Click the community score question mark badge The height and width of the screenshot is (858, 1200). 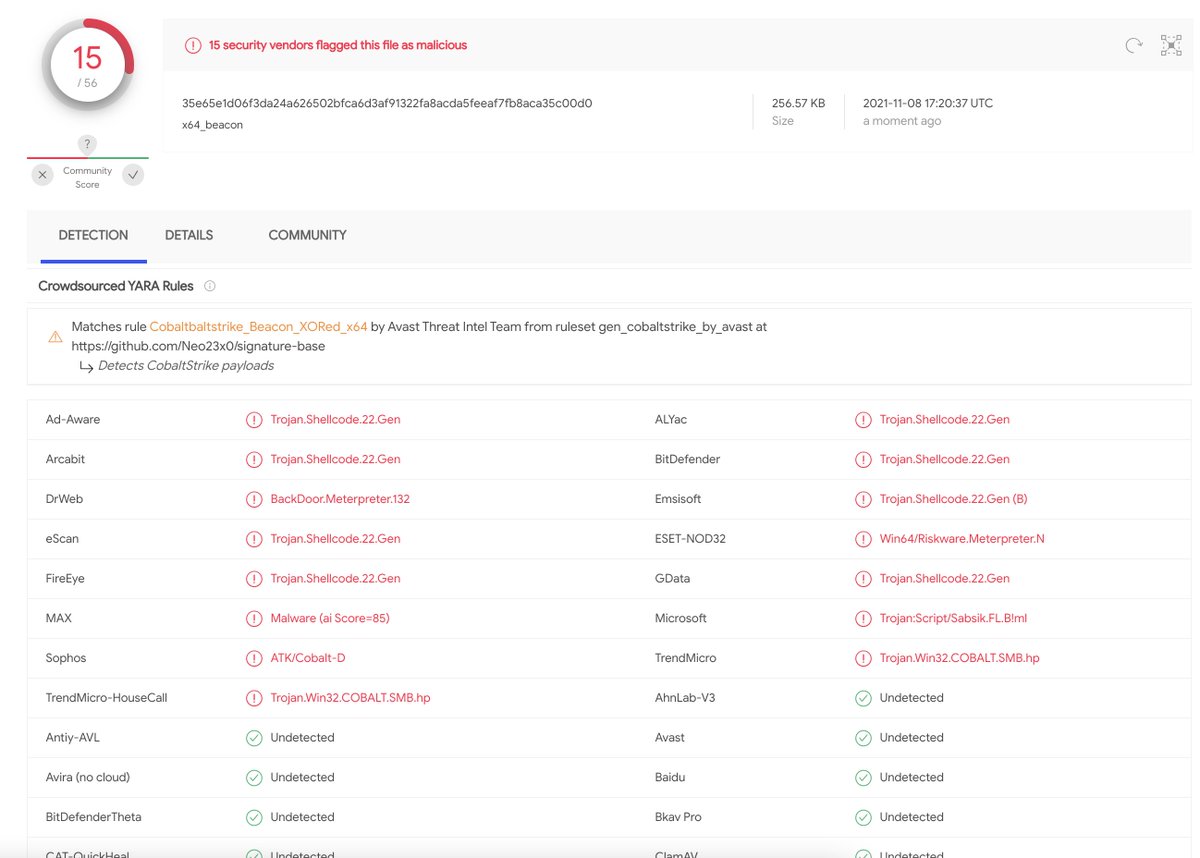coord(88,145)
